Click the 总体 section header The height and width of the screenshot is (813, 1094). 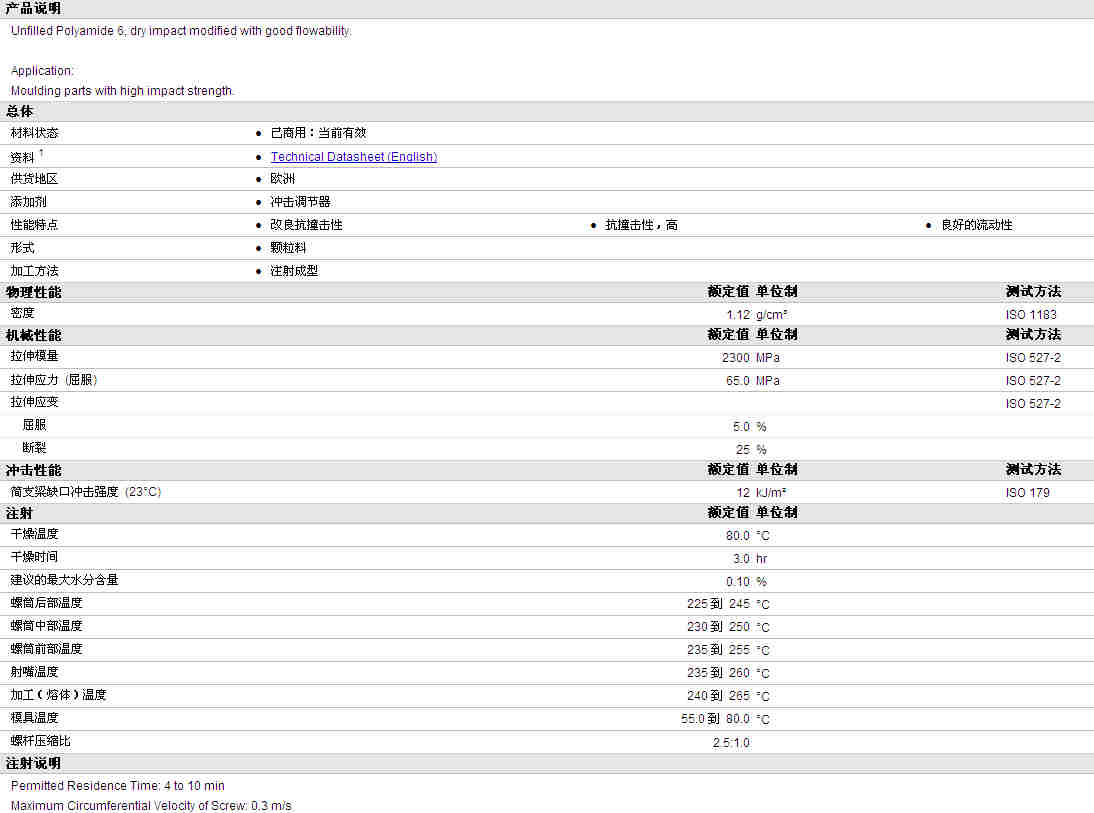coord(20,111)
